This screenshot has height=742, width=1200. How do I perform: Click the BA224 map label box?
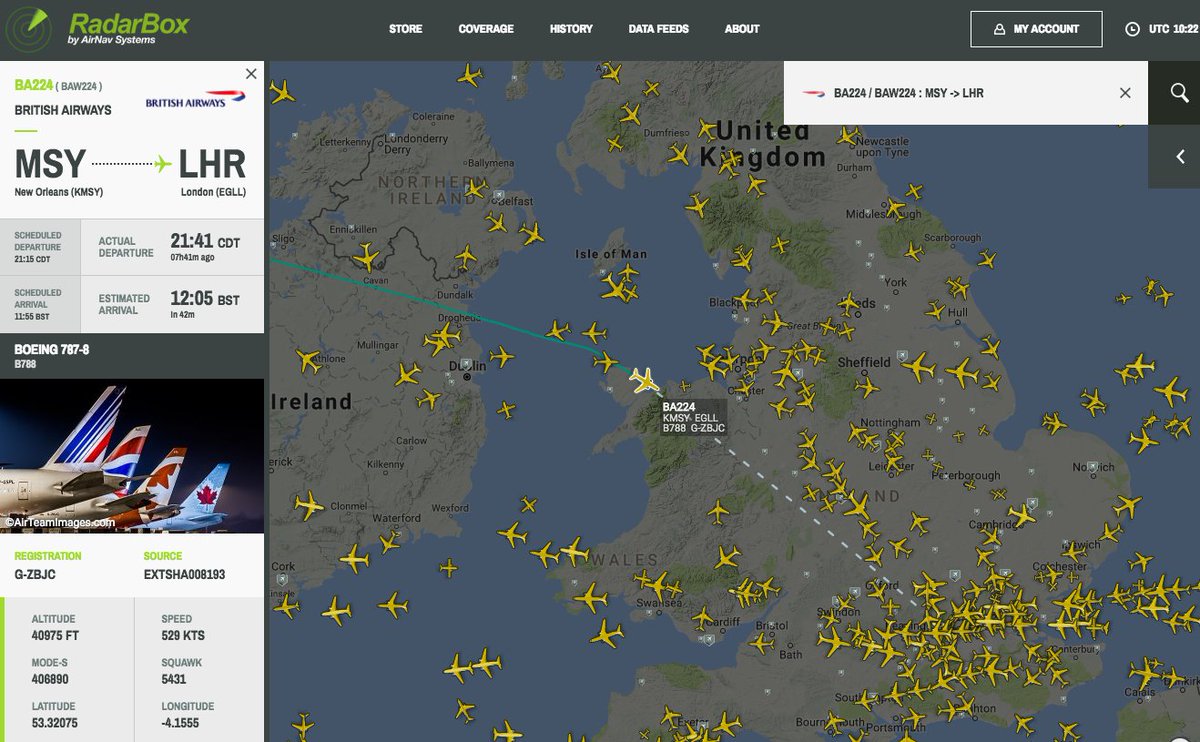pos(693,417)
